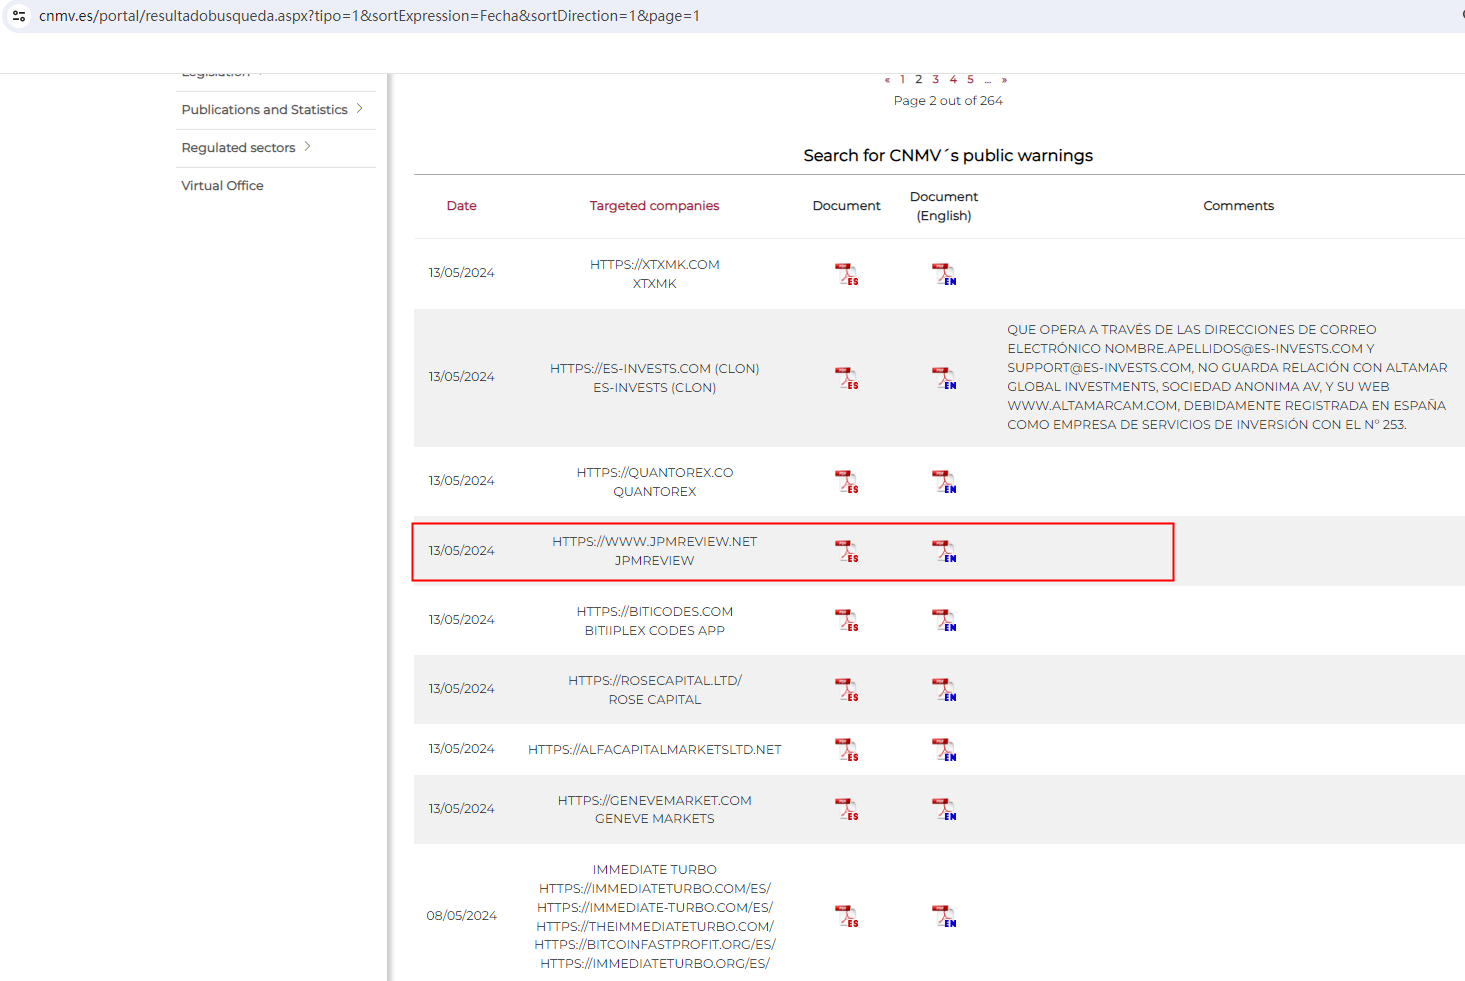Sort table by Date column header
Viewport: 1465px width, 981px height.
tap(461, 206)
